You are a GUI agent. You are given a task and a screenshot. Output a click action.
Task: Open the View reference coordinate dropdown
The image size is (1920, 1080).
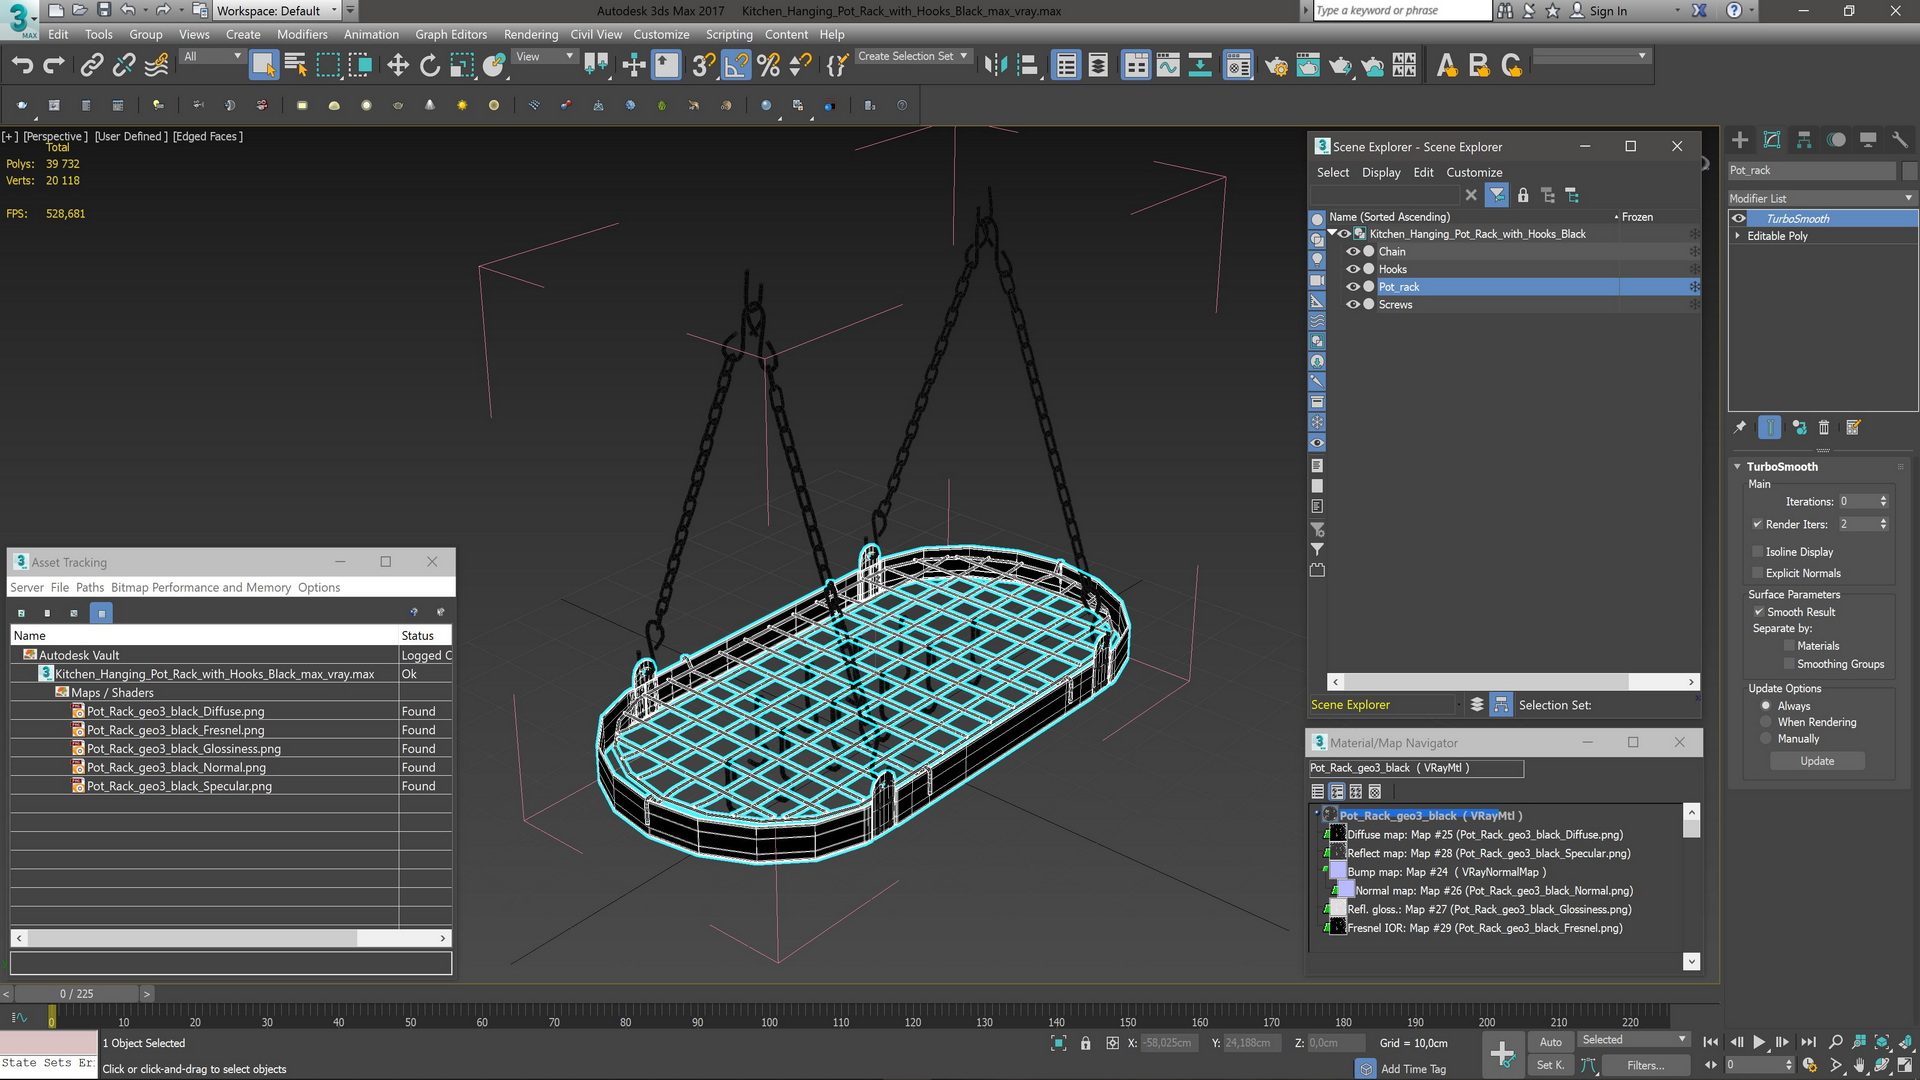pyautogui.click(x=545, y=57)
